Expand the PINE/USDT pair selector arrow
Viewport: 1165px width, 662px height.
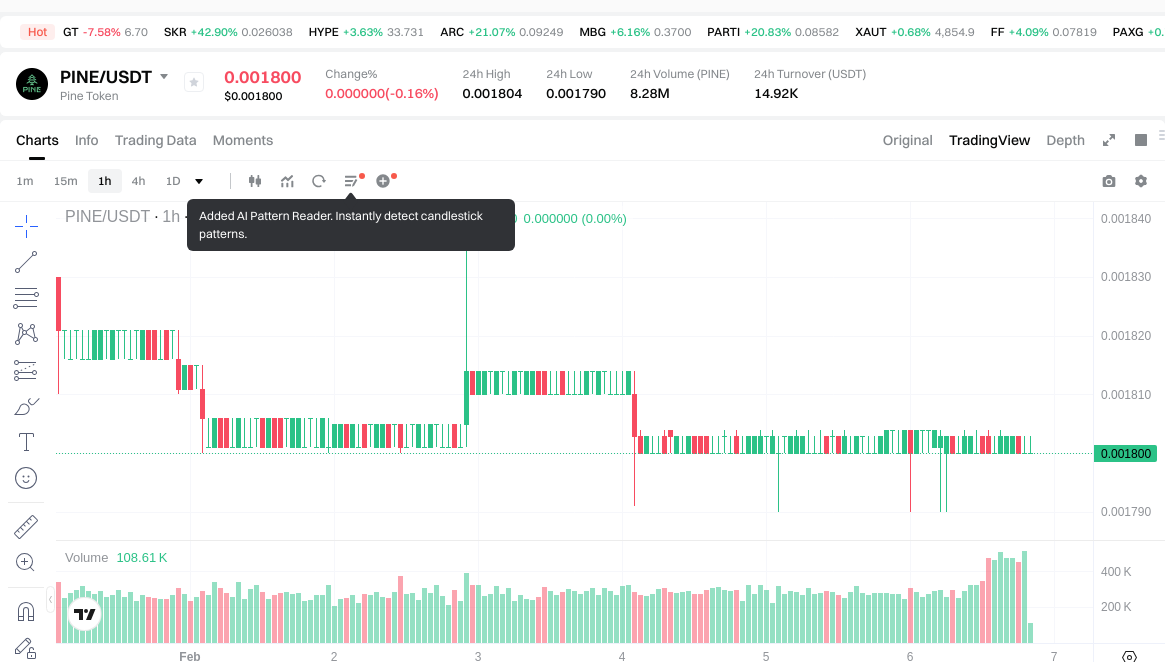click(164, 77)
